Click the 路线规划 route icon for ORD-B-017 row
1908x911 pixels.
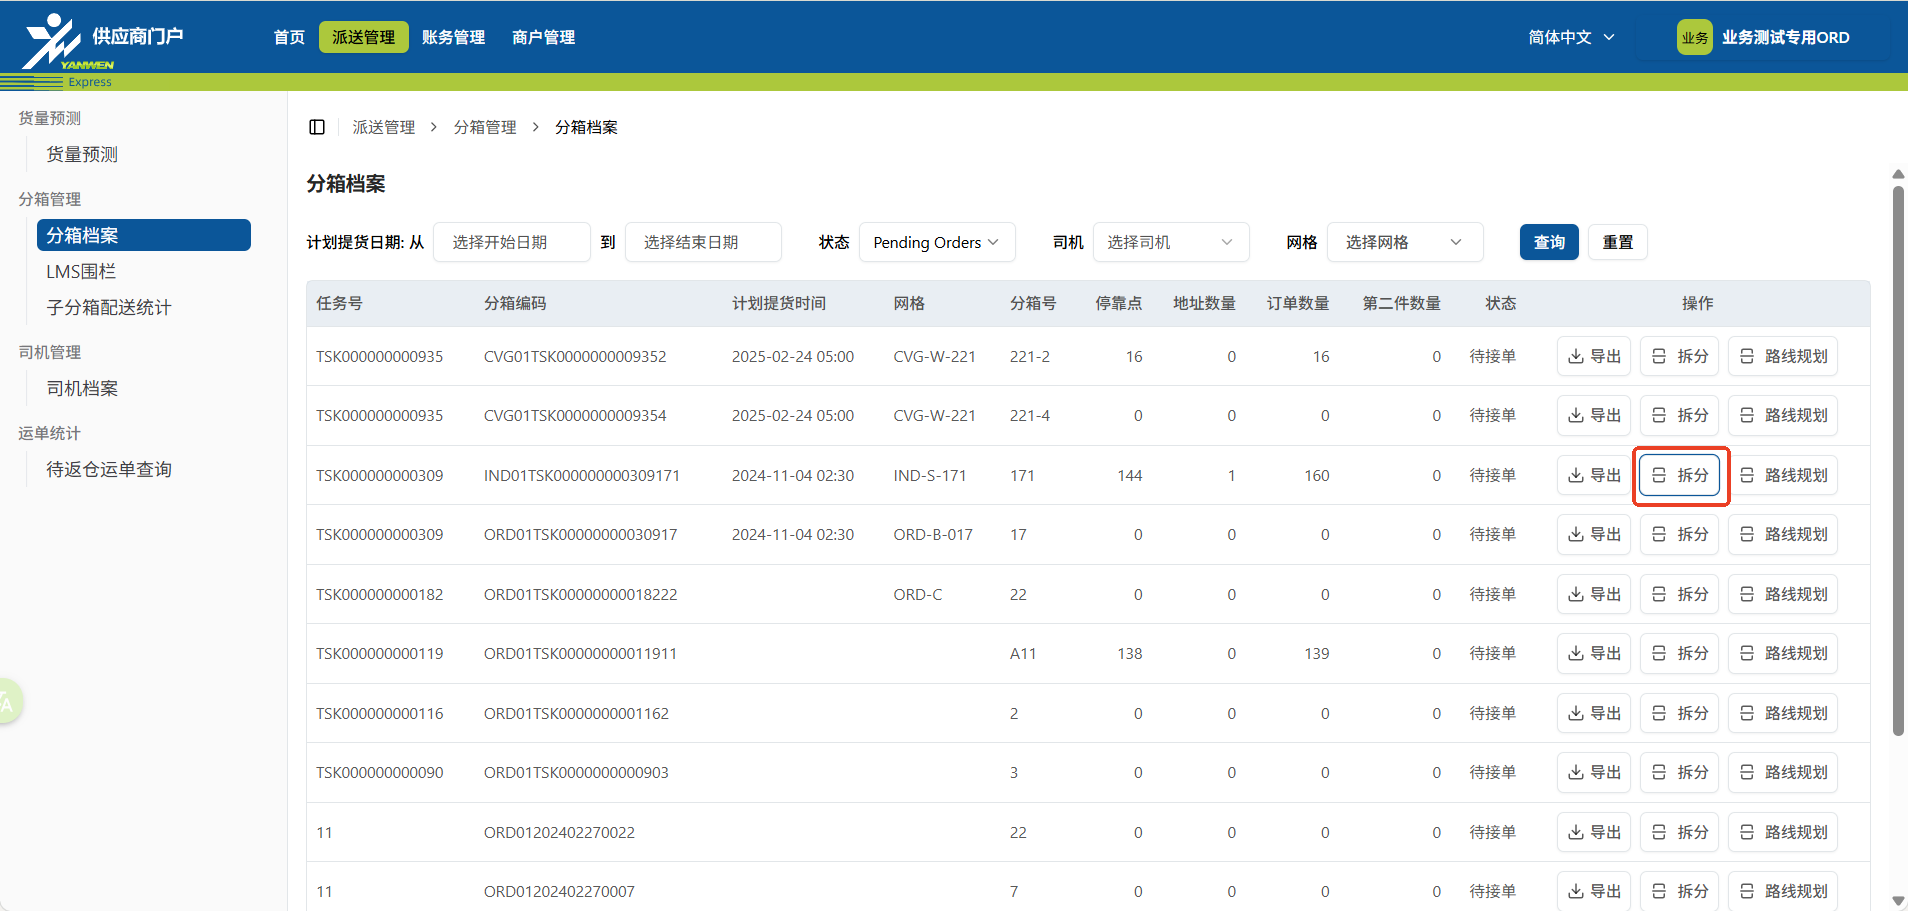coord(1783,534)
